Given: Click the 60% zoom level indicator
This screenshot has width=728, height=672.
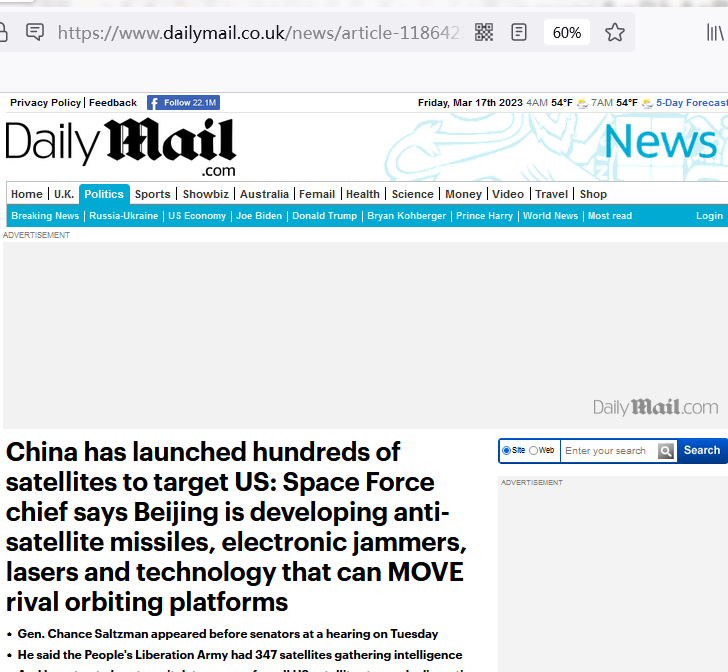Looking at the screenshot, I should pyautogui.click(x=566, y=33).
